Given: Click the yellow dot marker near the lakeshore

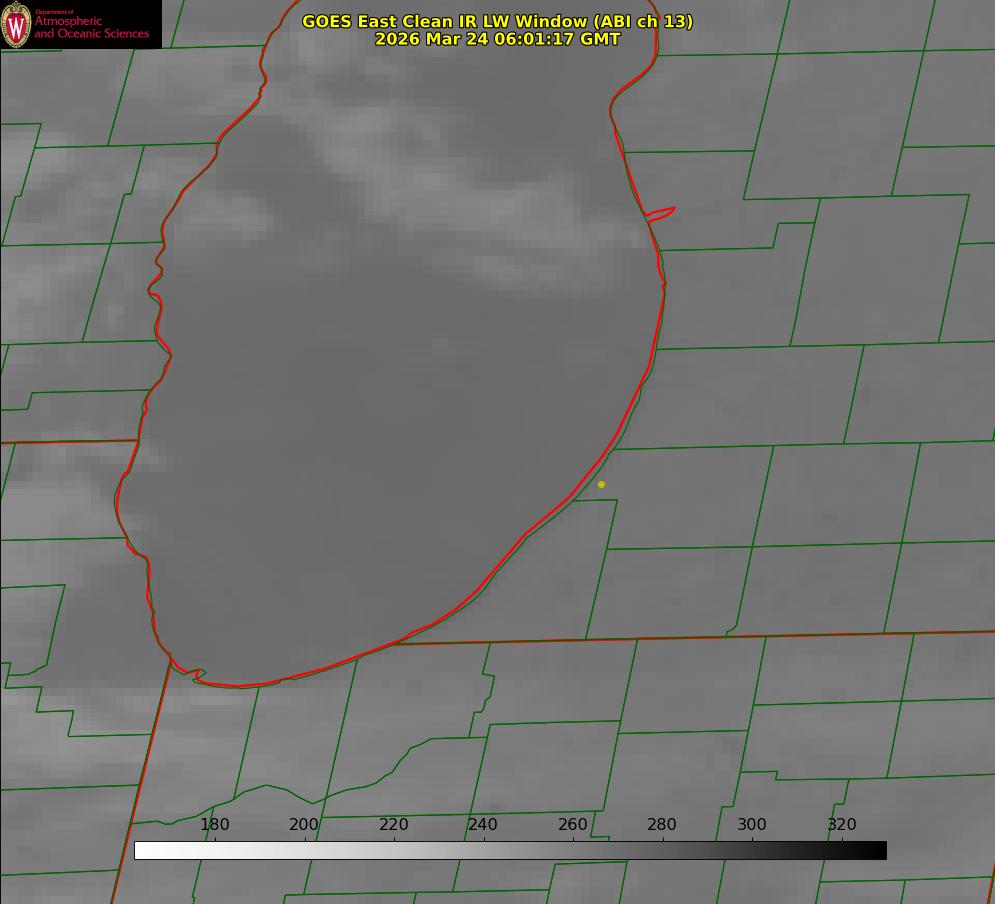Looking at the screenshot, I should coord(601,484).
